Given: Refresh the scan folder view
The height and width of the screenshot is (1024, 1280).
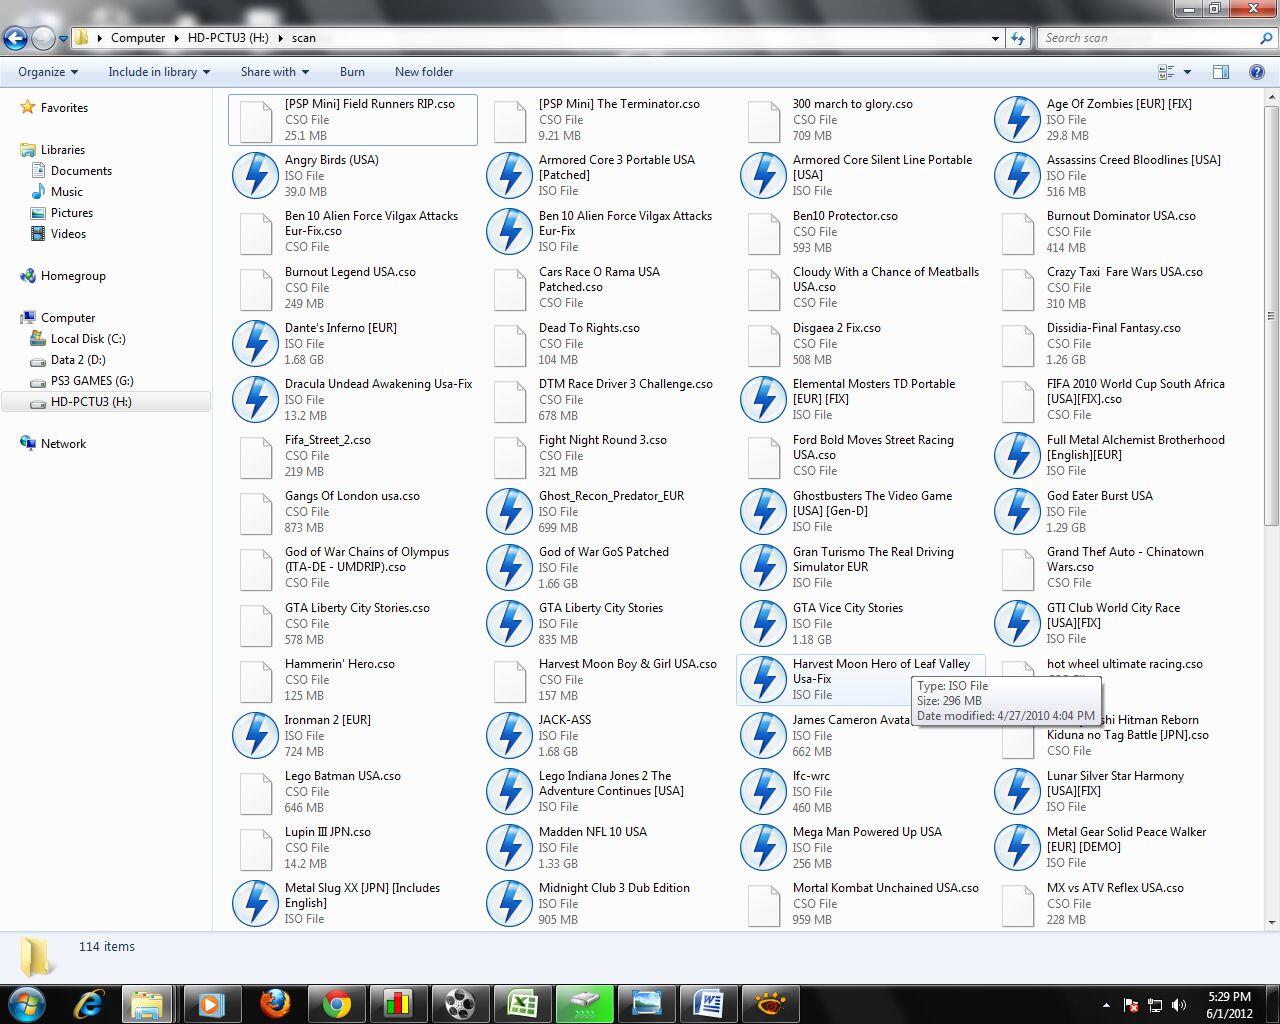Looking at the screenshot, I should click(1018, 38).
